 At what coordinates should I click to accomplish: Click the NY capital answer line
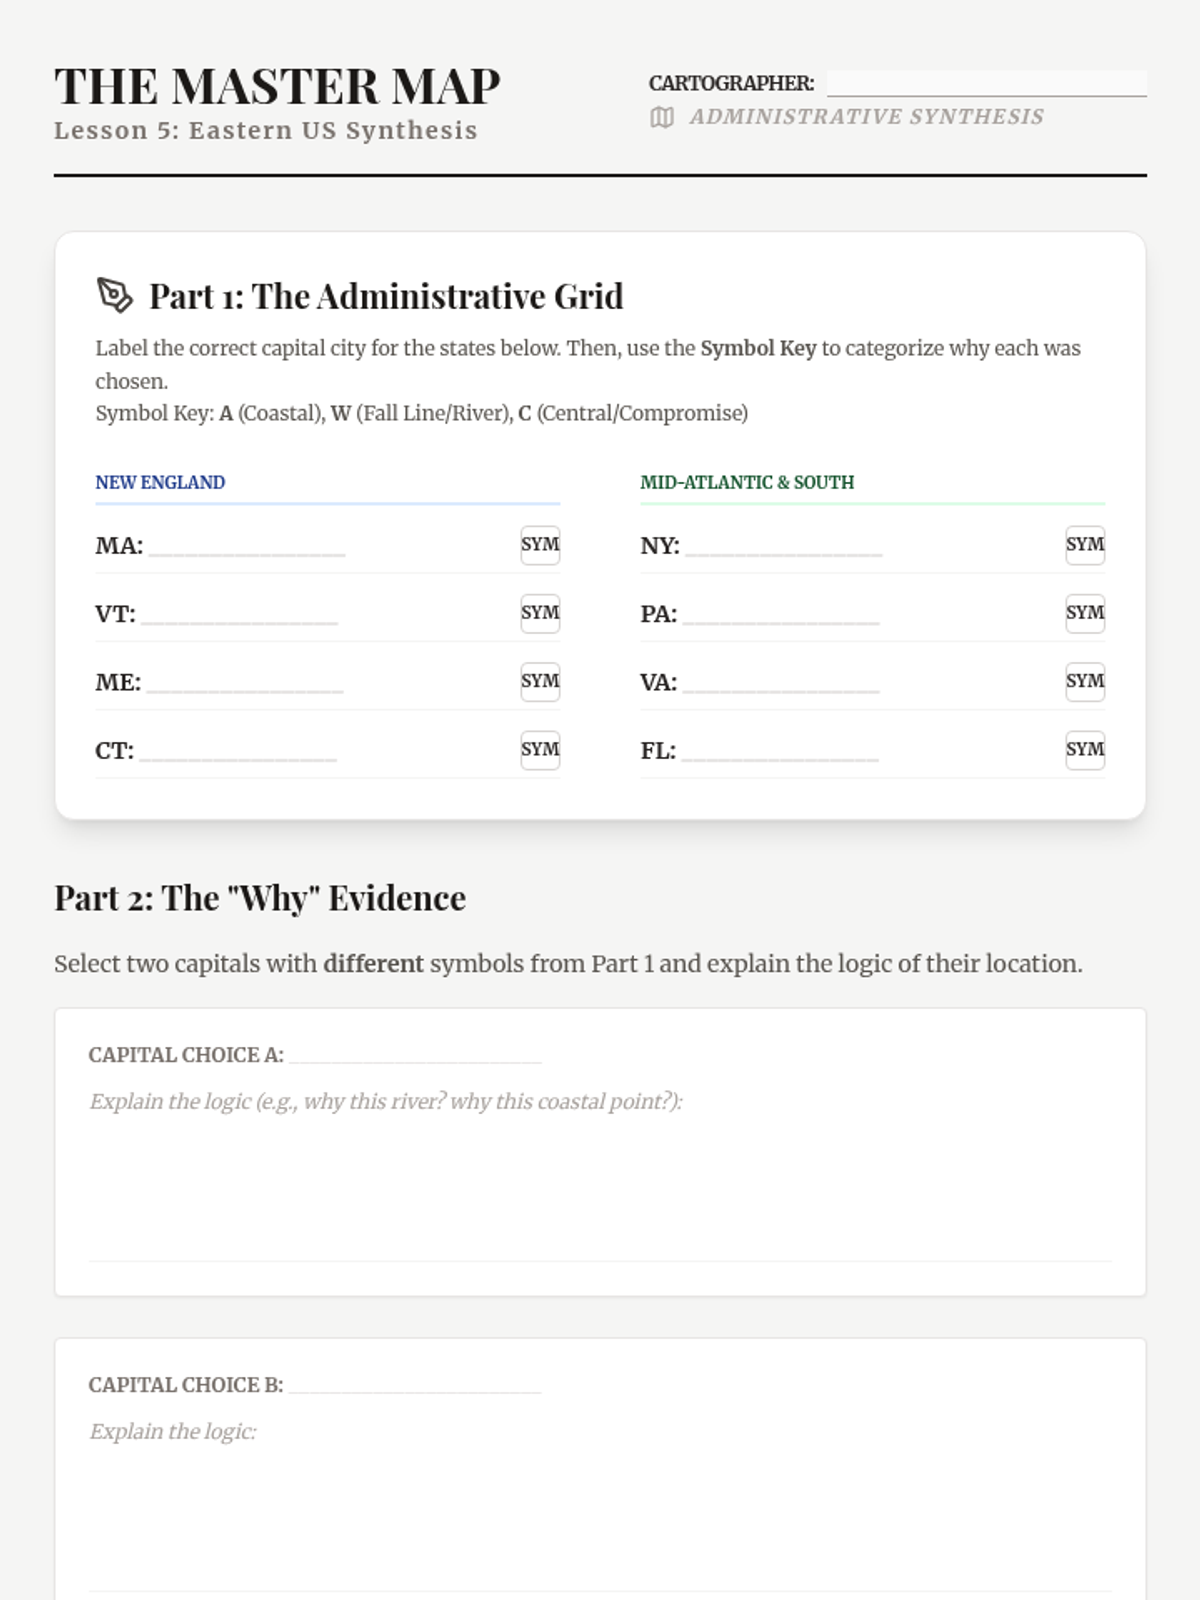783,546
